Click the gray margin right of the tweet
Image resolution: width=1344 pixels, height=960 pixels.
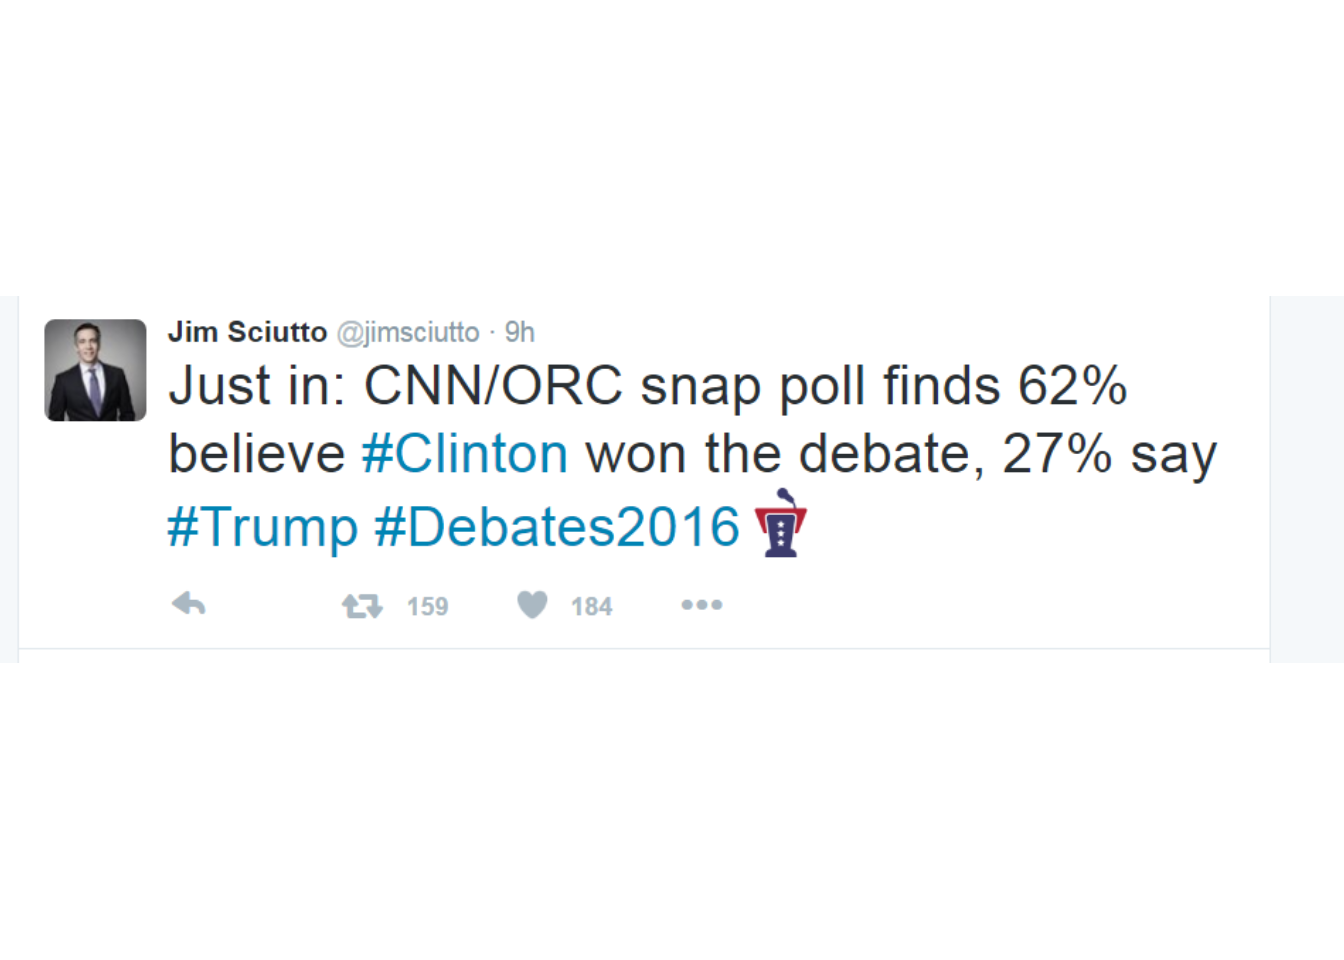click(1306, 480)
